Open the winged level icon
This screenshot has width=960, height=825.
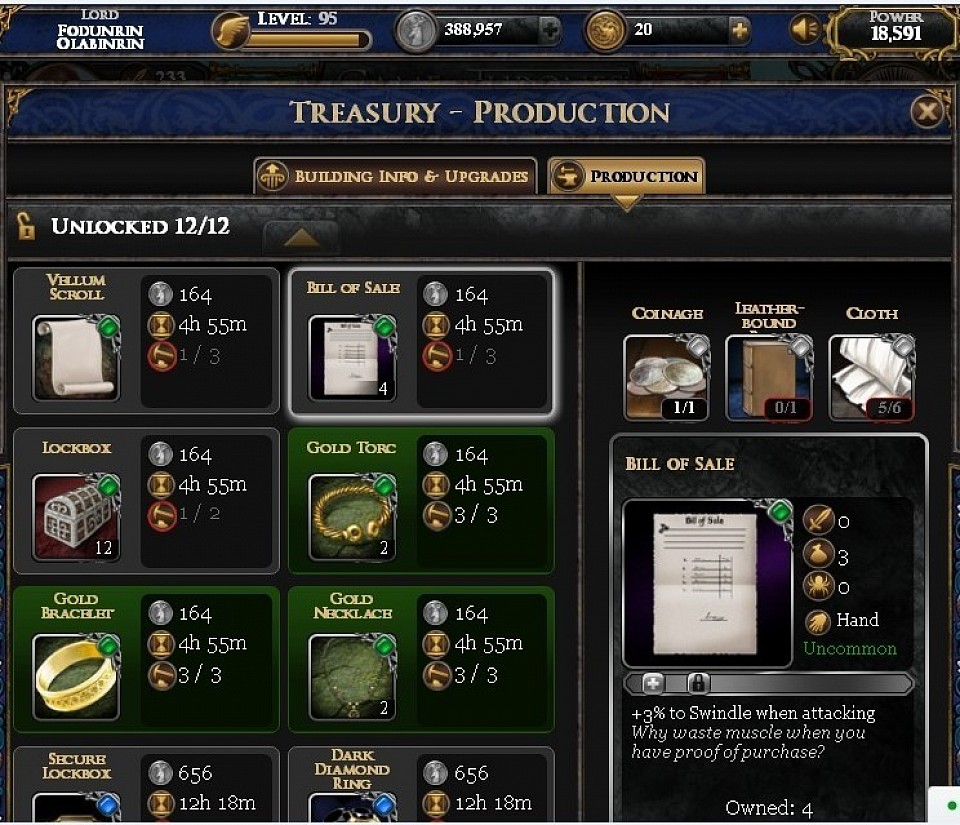(231, 31)
